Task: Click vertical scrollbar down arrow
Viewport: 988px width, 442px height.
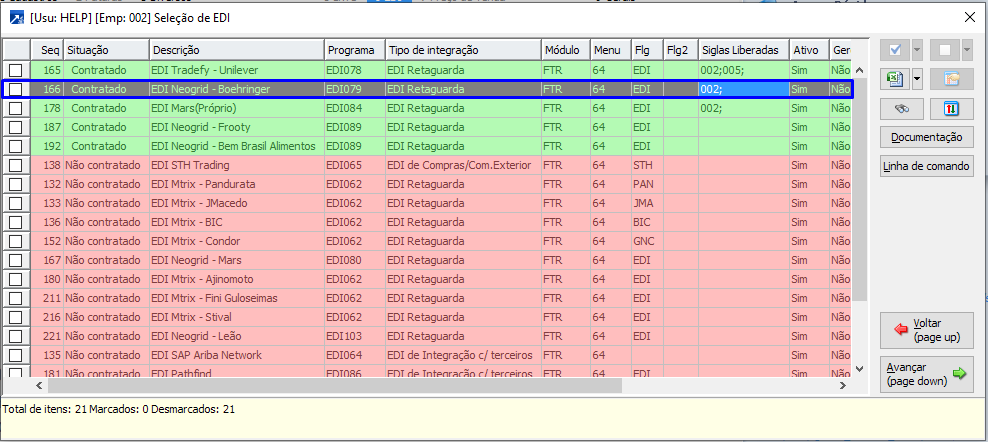Action: [x=860, y=368]
